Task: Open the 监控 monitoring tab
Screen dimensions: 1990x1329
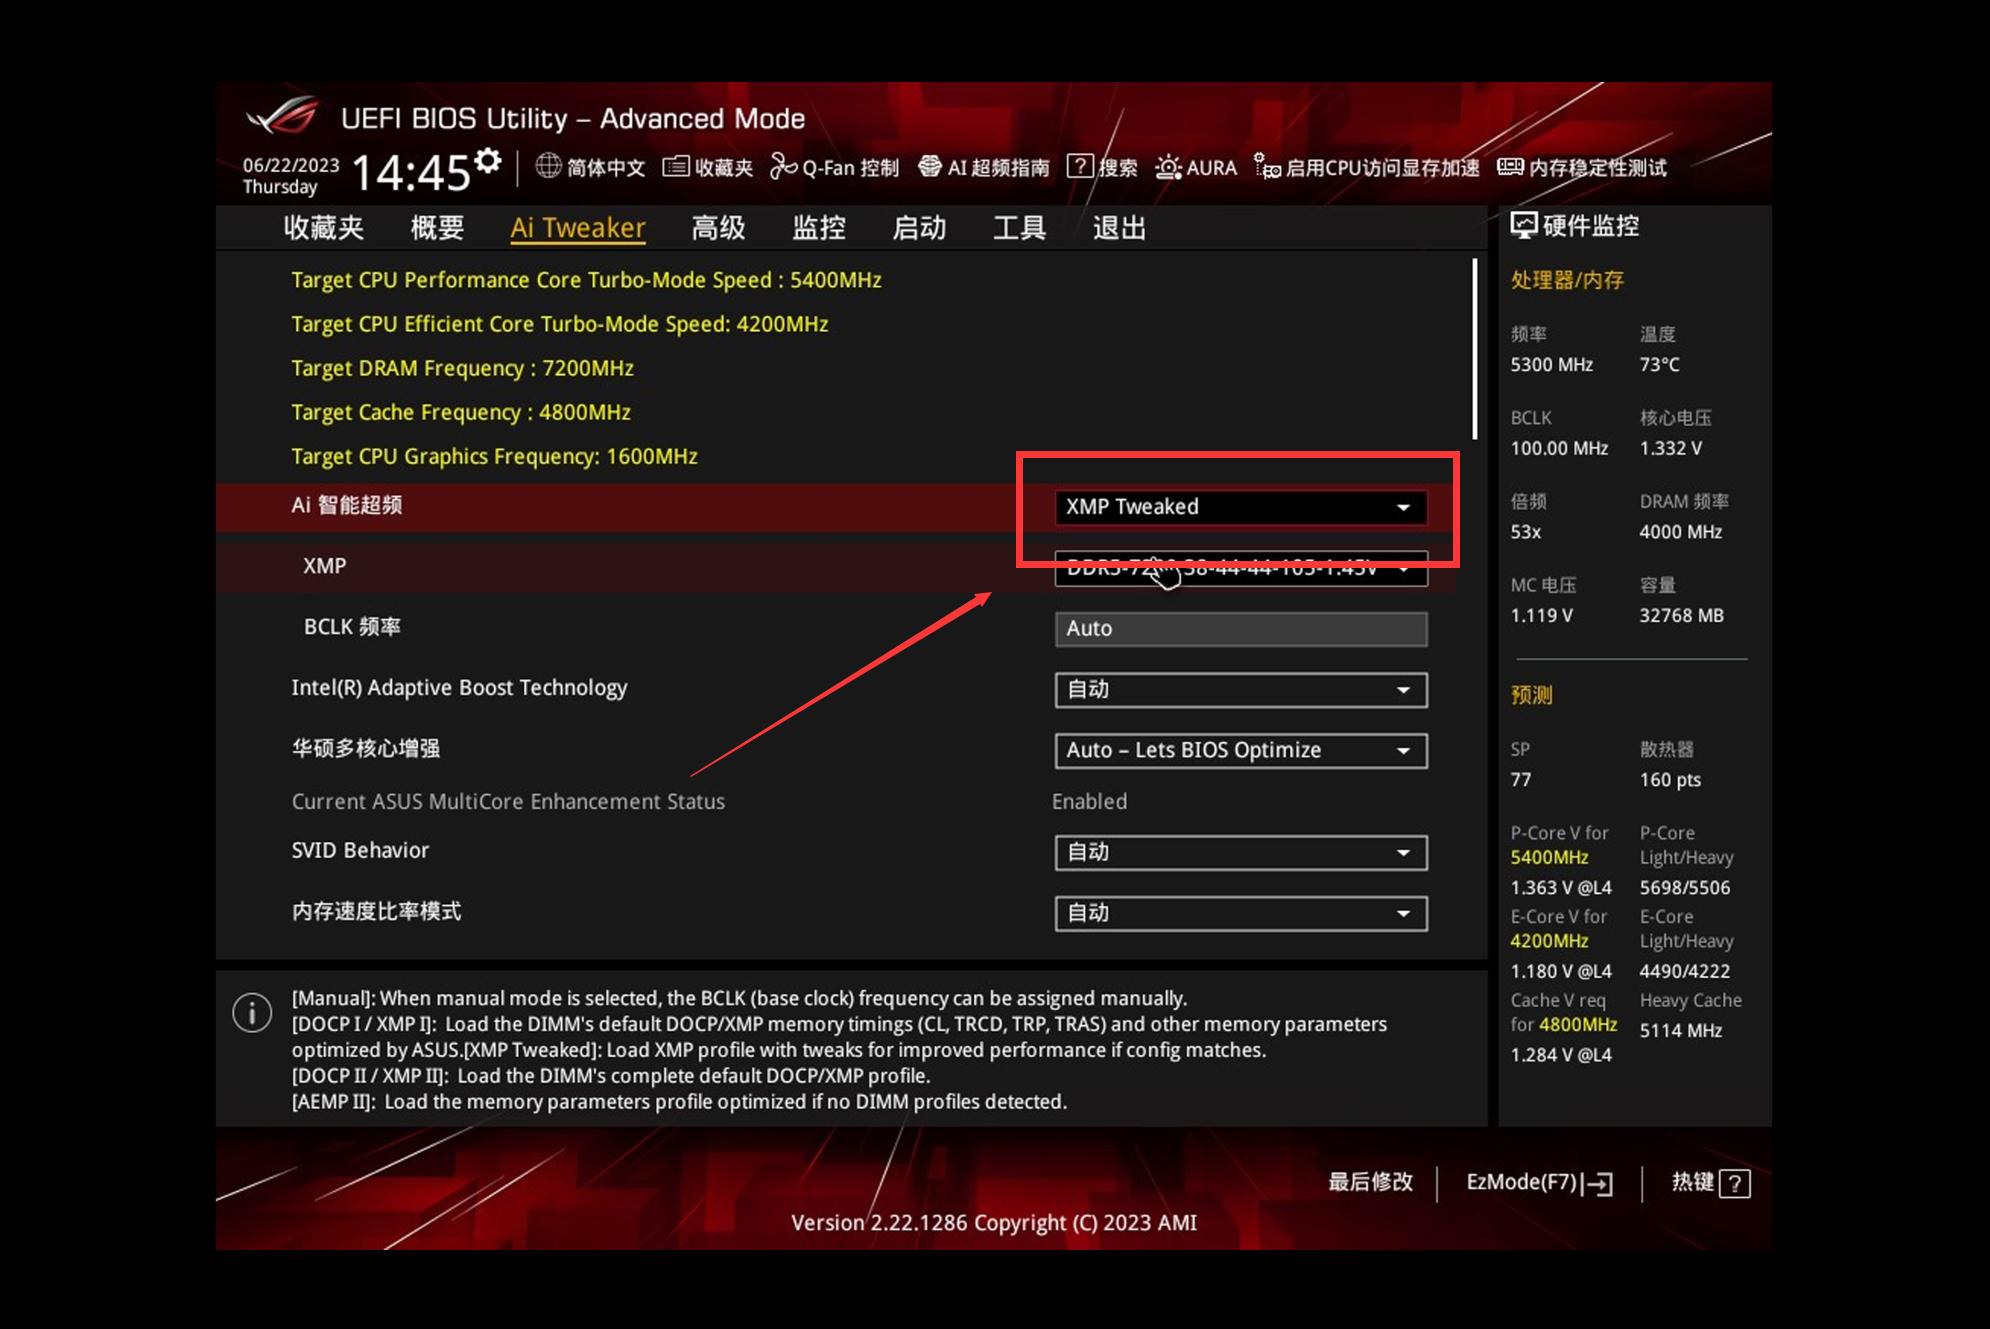Action: tap(819, 227)
